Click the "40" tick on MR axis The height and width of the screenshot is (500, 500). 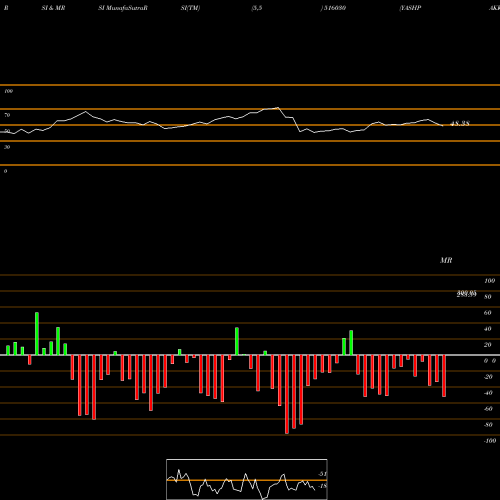click(488, 329)
